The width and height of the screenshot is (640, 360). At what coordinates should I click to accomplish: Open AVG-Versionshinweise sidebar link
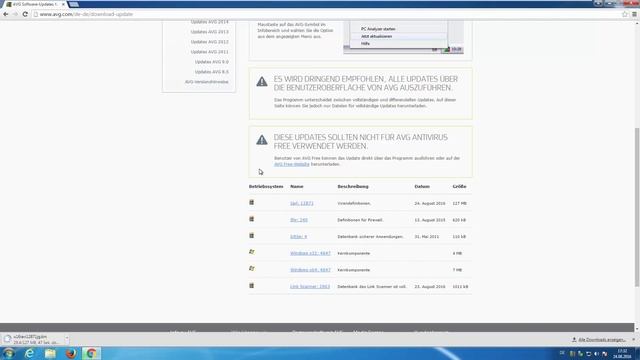[207, 82]
